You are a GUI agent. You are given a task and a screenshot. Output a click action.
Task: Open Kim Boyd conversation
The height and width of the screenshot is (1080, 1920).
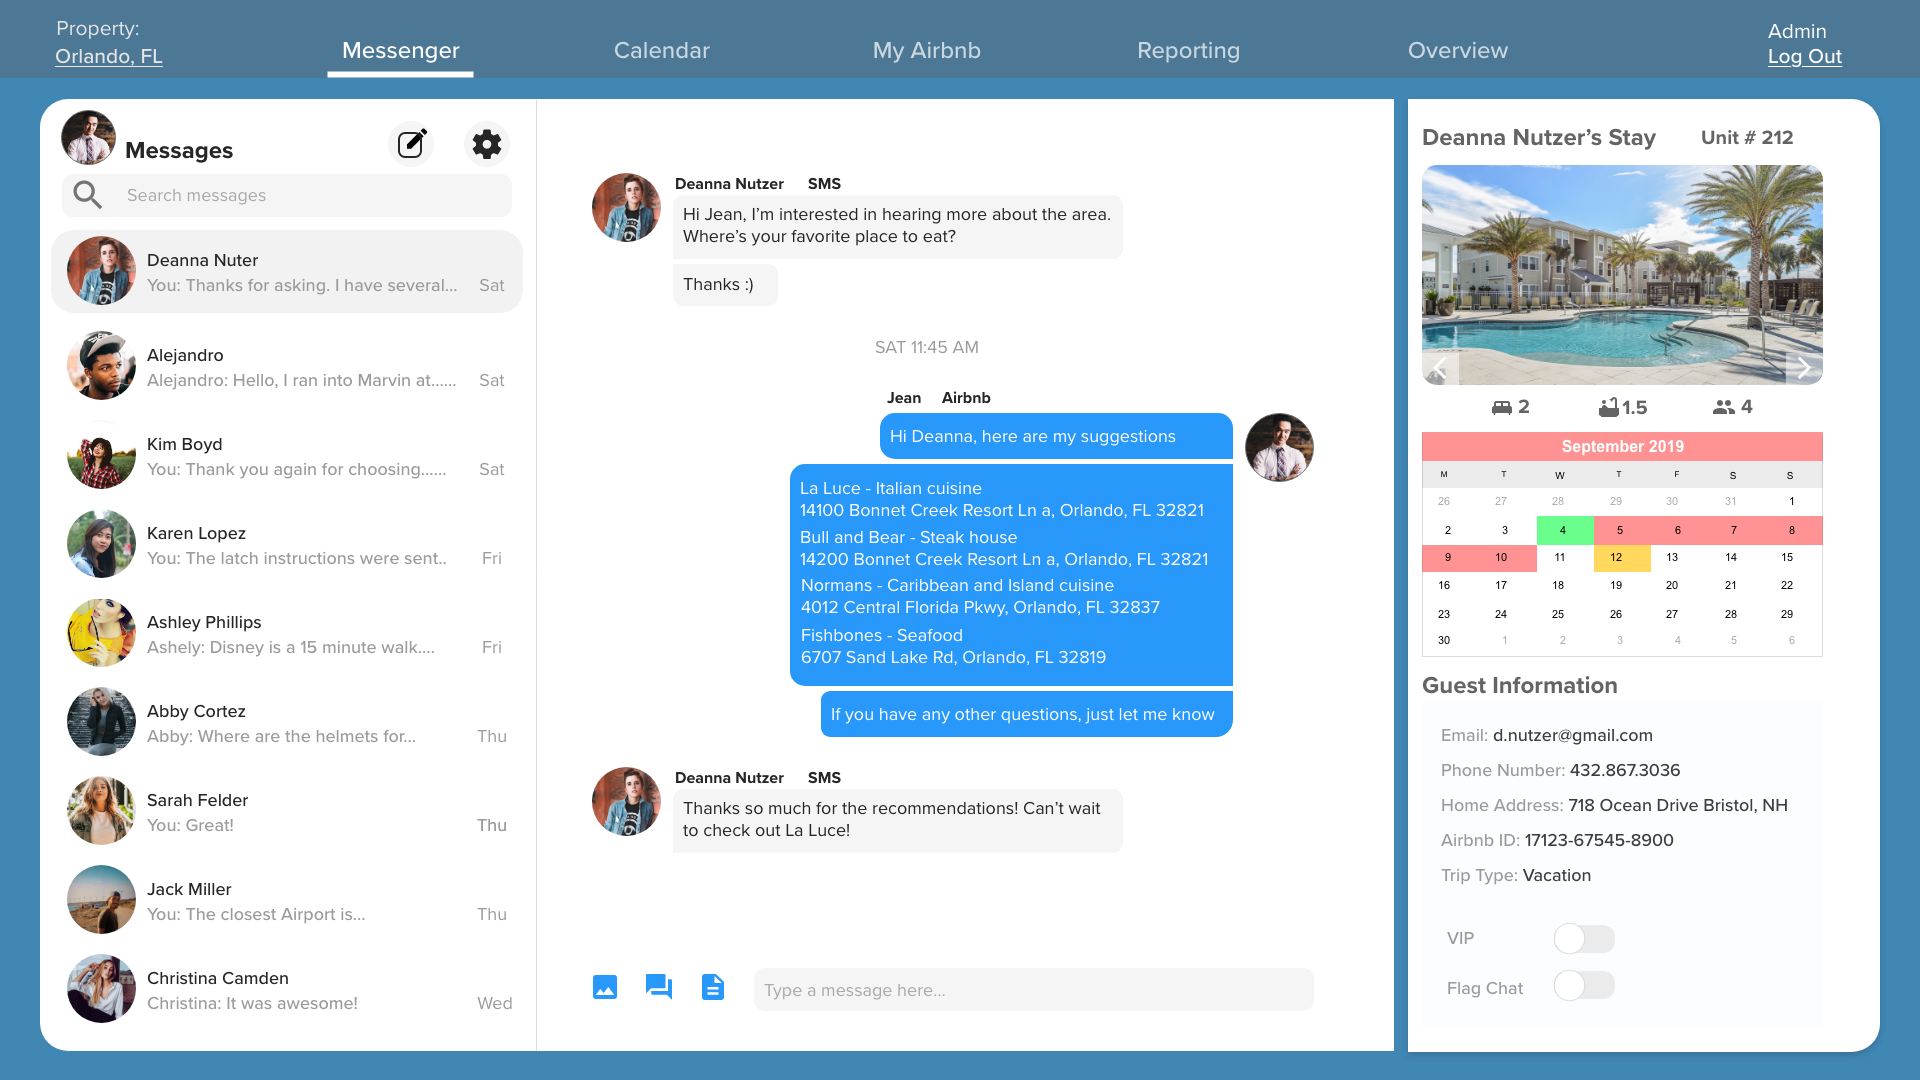(x=287, y=455)
